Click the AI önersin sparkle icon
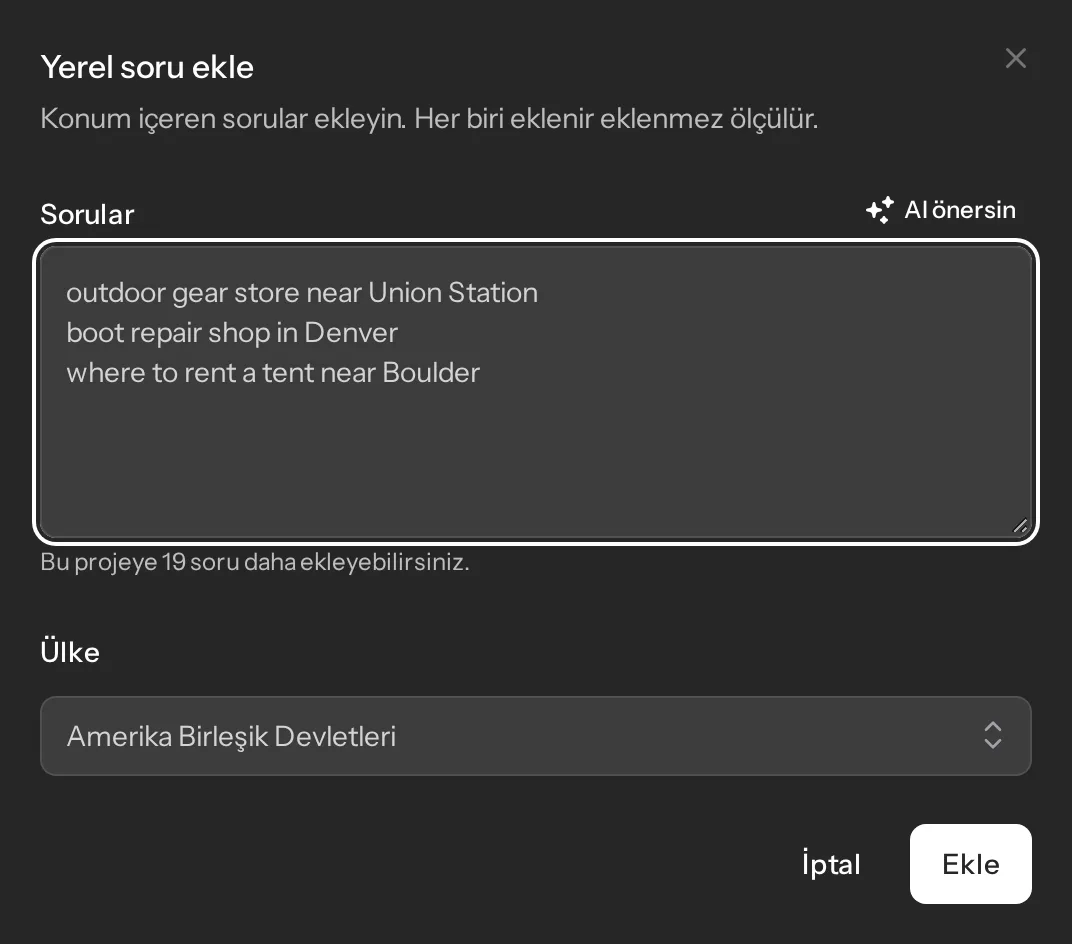This screenshot has width=1072, height=944. point(880,210)
